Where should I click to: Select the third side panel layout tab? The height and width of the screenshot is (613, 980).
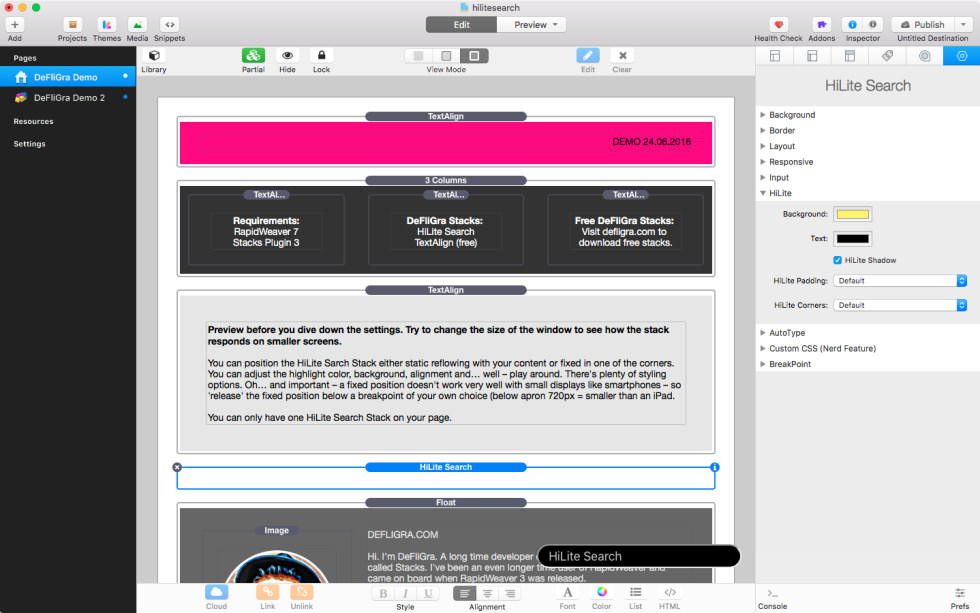[849, 56]
